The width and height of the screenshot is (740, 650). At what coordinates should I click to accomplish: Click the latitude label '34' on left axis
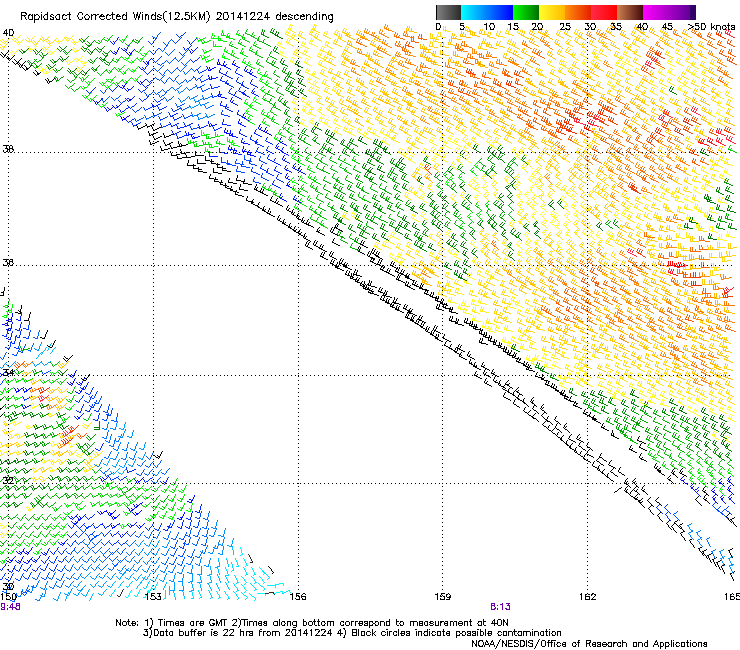(8, 373)
